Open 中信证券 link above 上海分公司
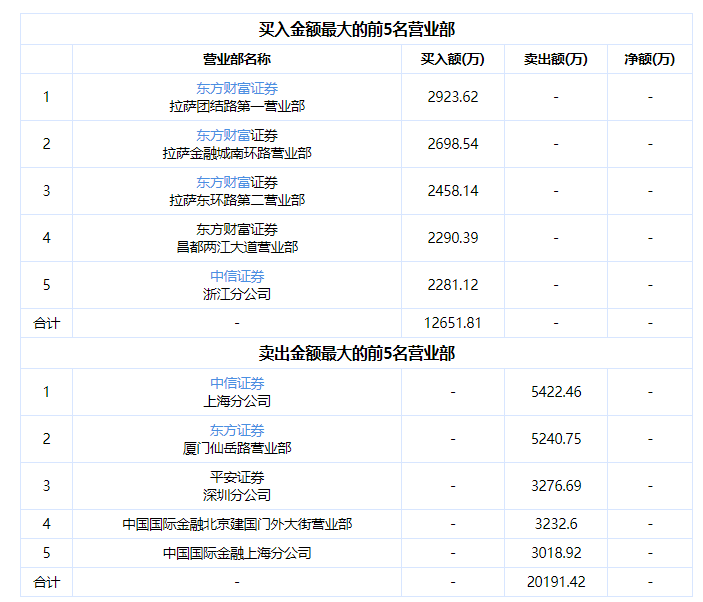The image size is (703, 602). pos(237,383)
